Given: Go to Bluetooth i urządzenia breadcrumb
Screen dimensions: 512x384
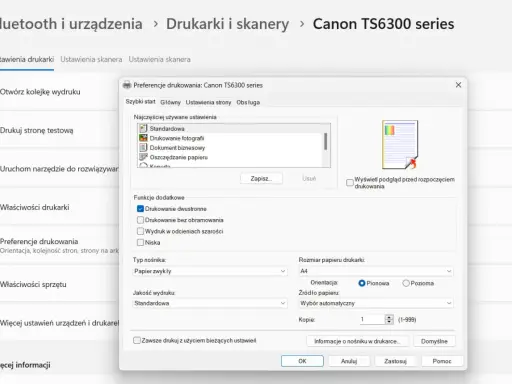Looking at the screenshot, I should (71, 24).
